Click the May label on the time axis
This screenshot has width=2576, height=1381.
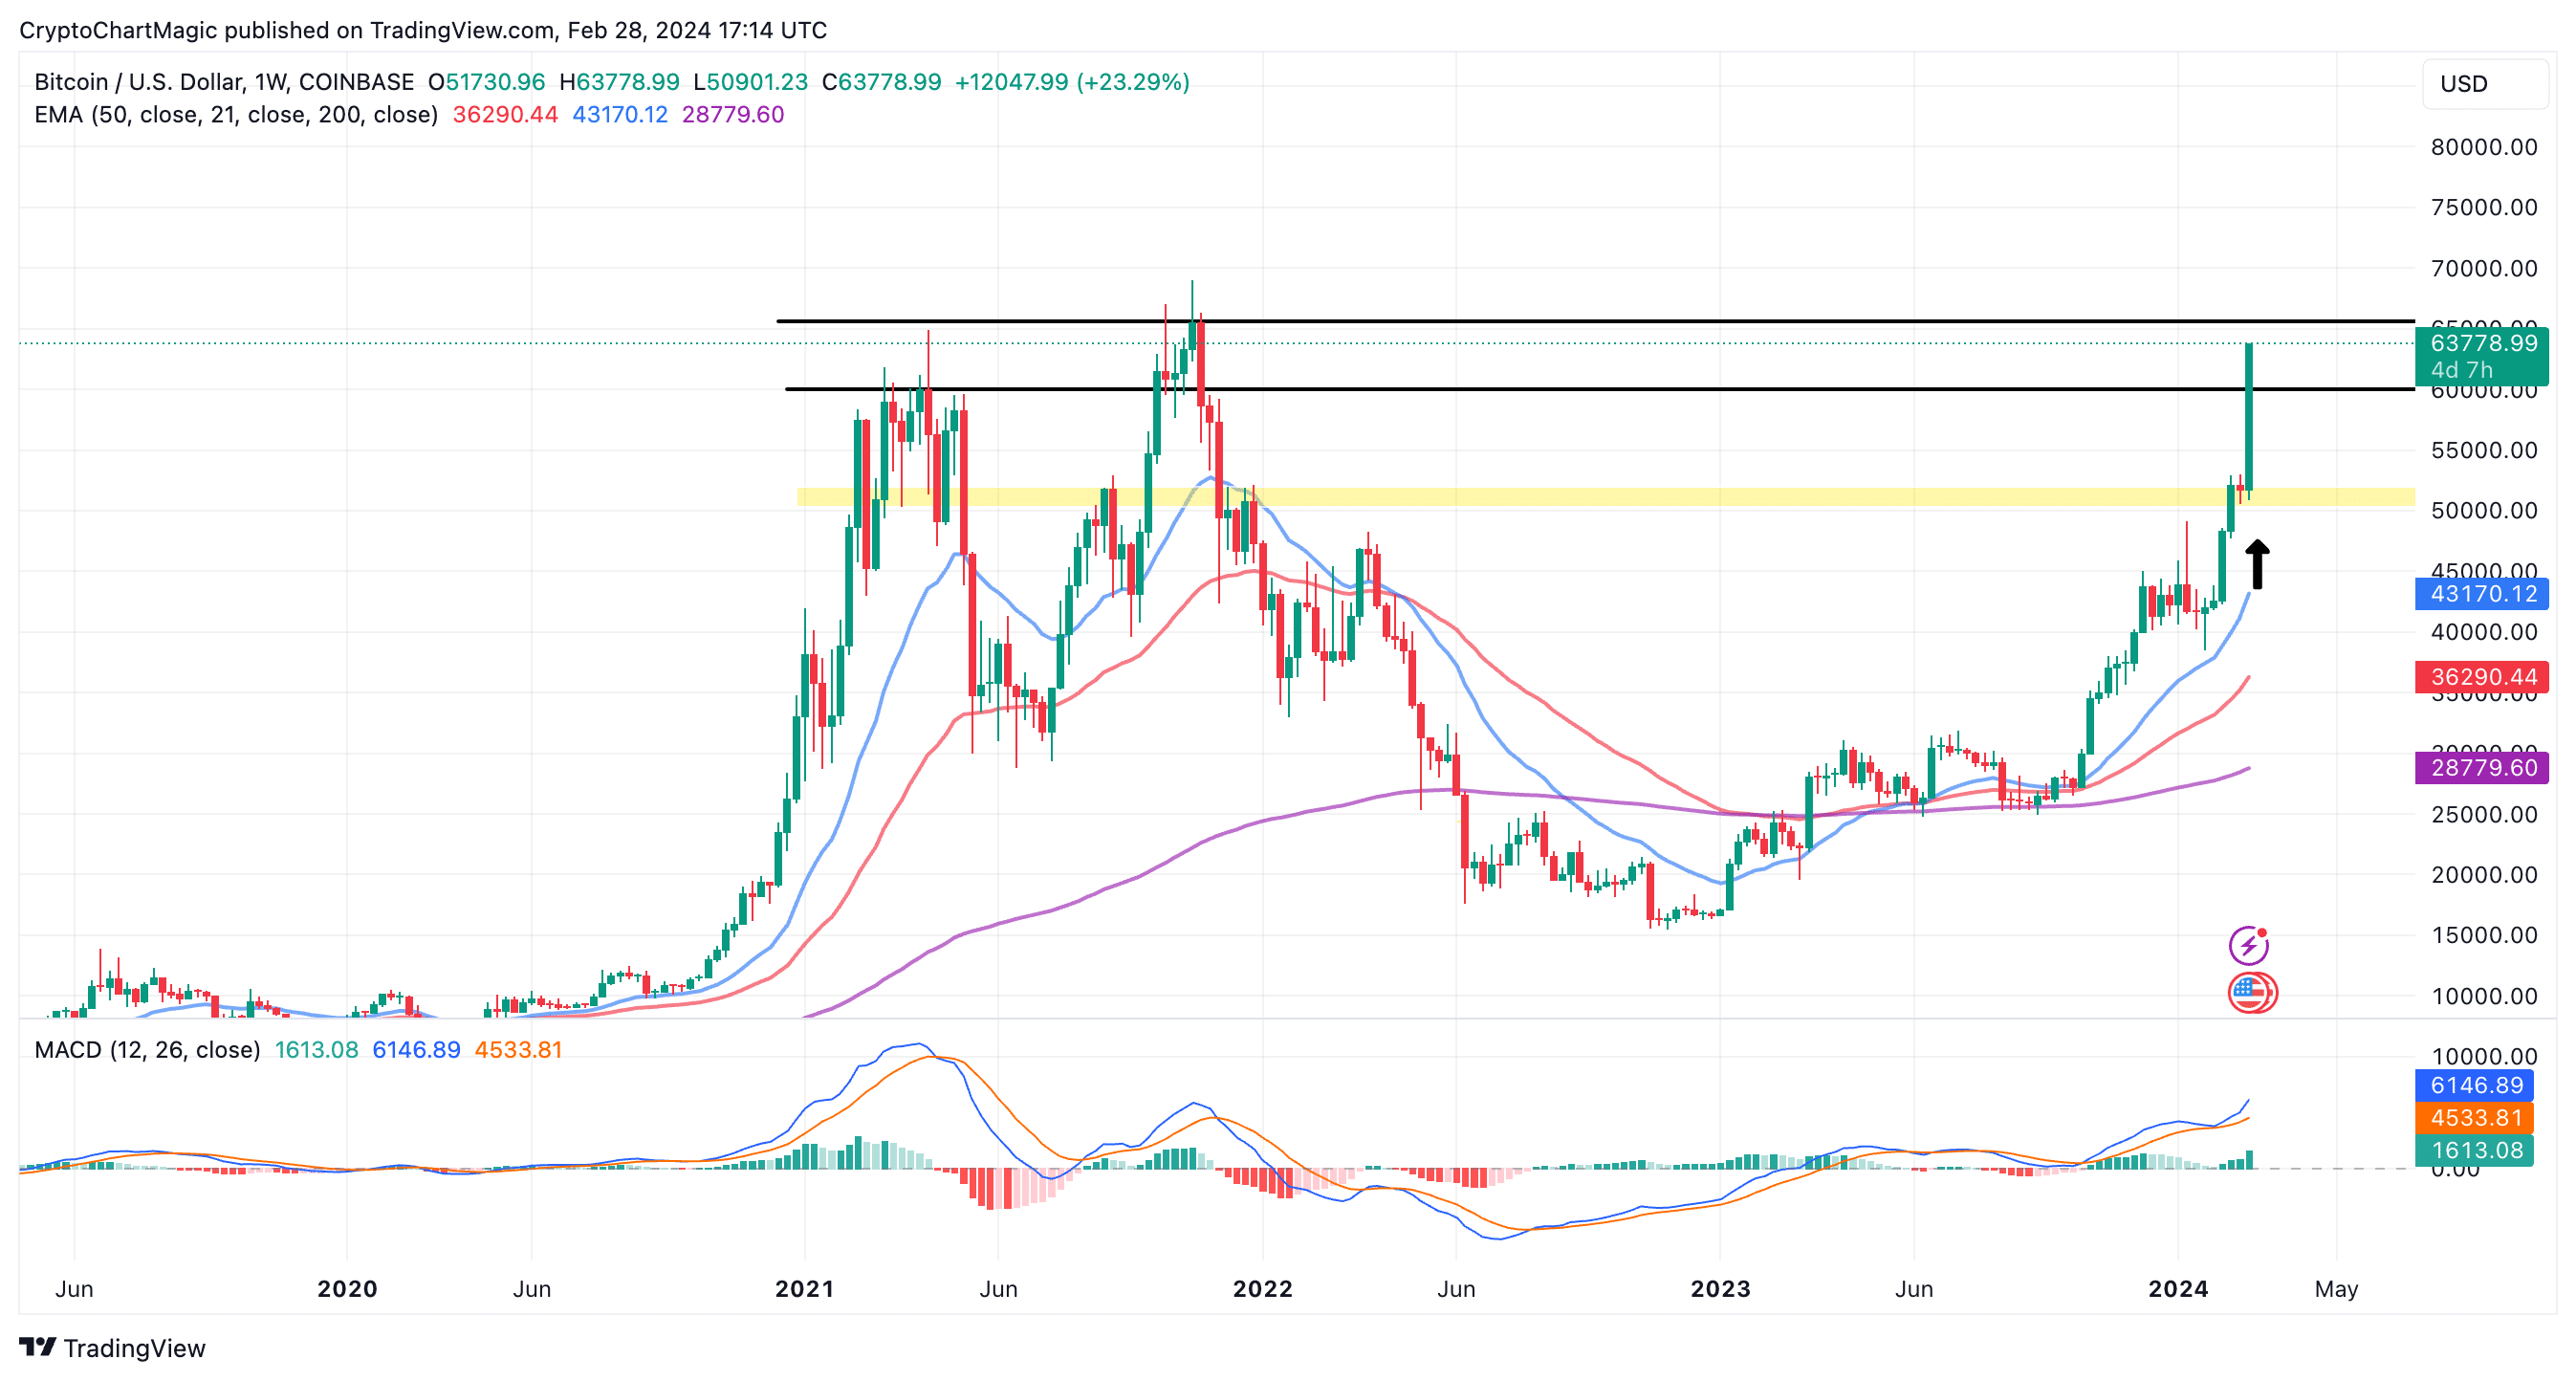pos(2336,1289)
